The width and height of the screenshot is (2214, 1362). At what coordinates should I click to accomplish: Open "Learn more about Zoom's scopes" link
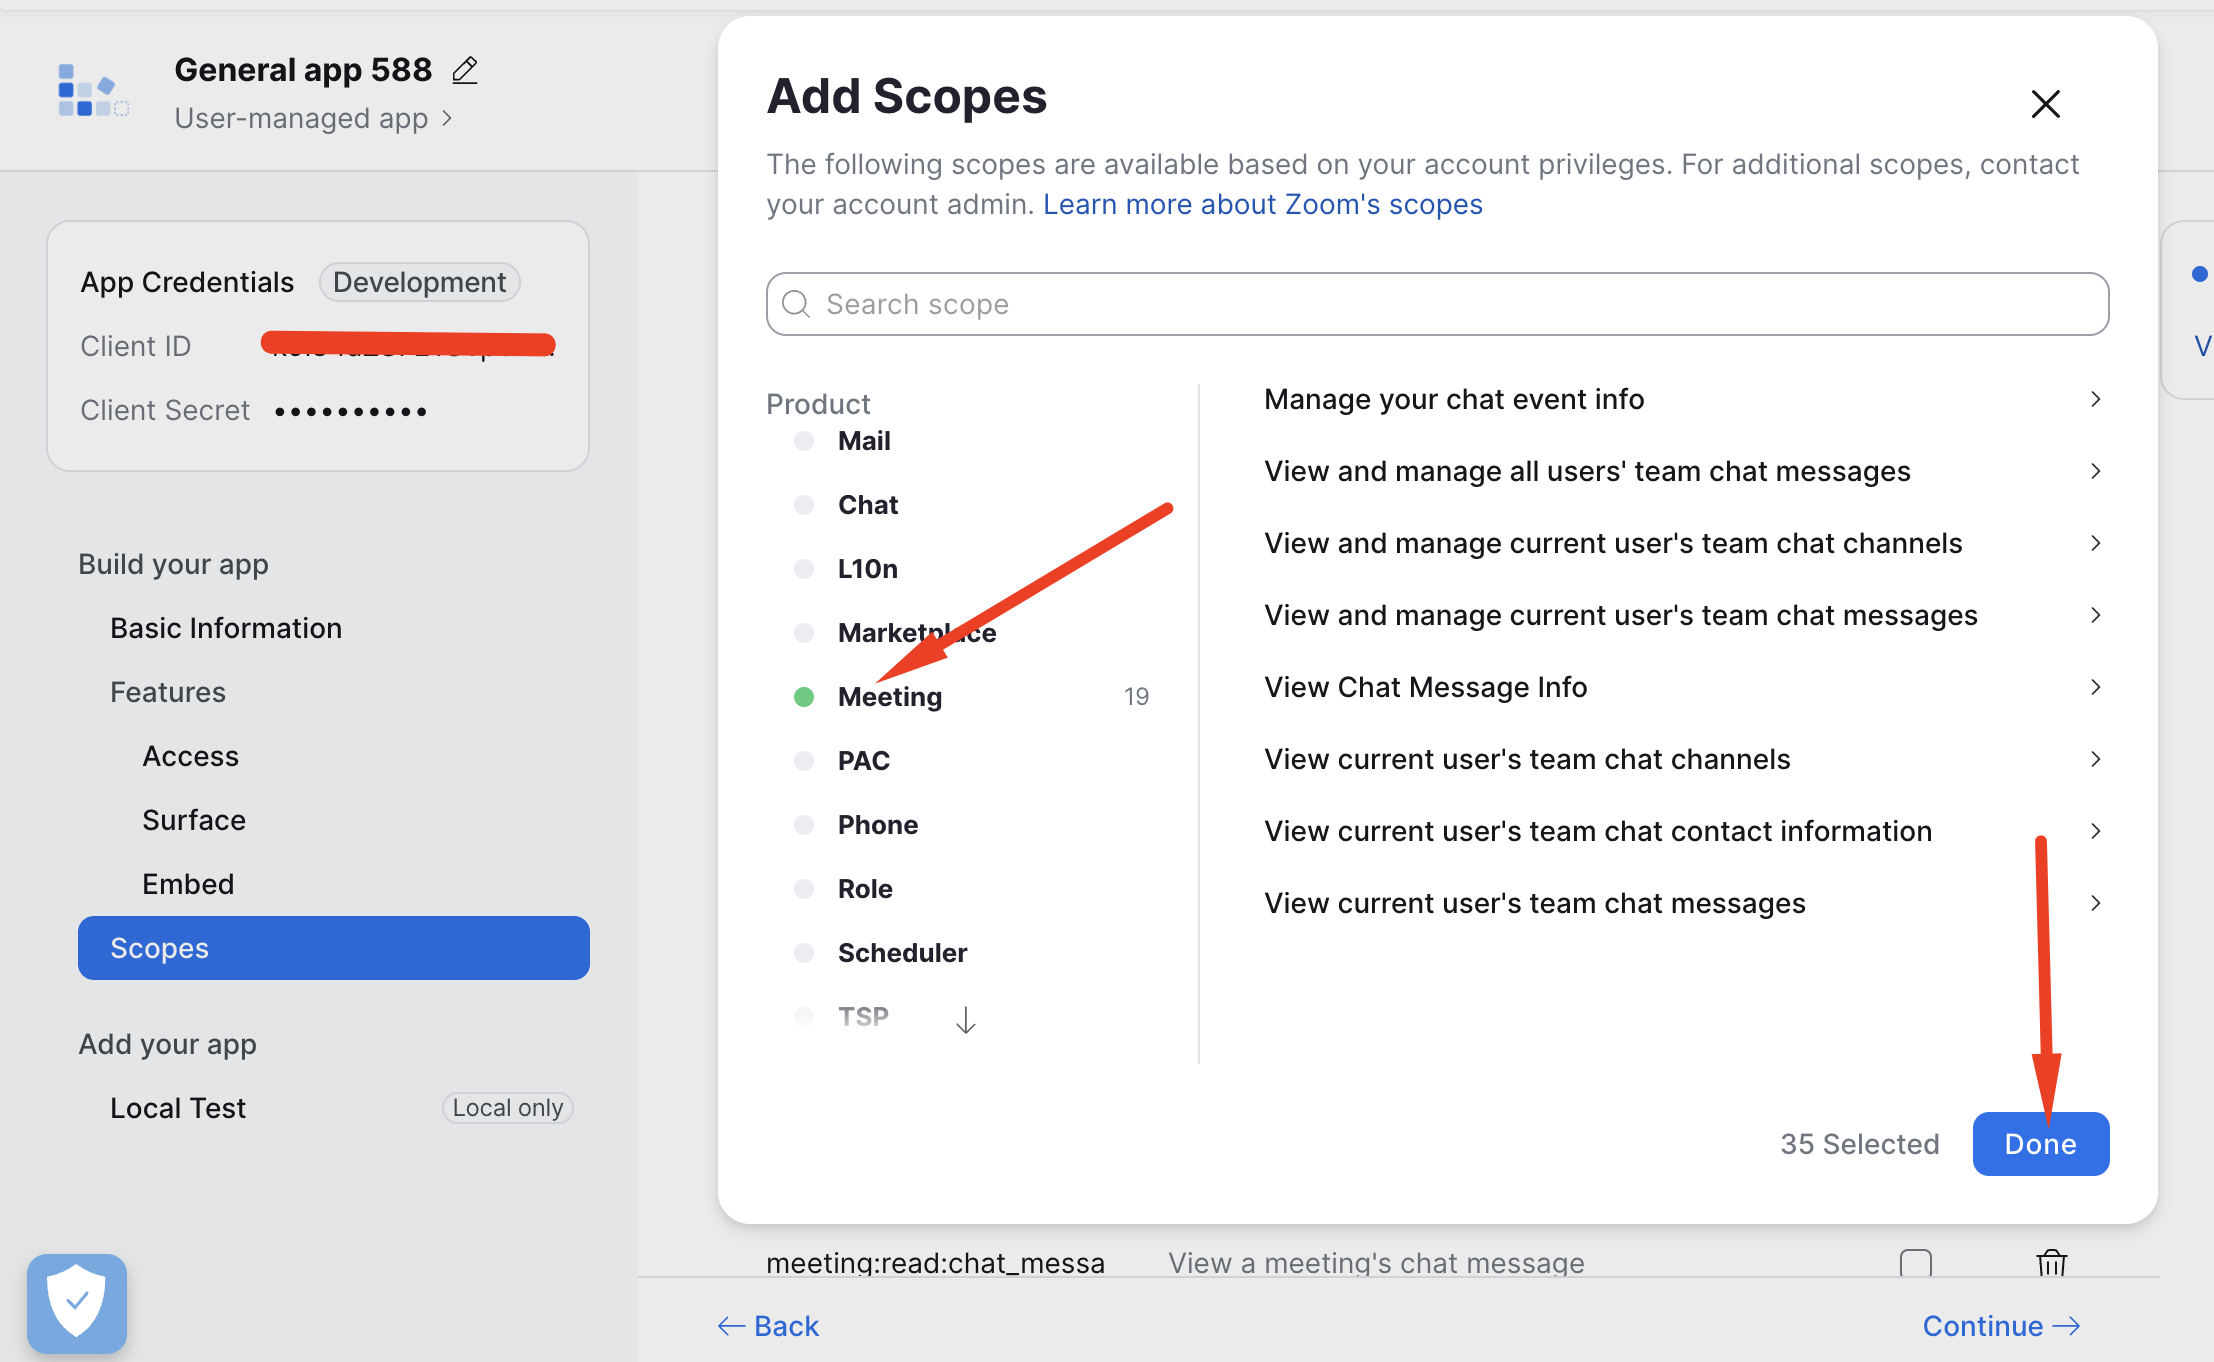[1262, 204]
